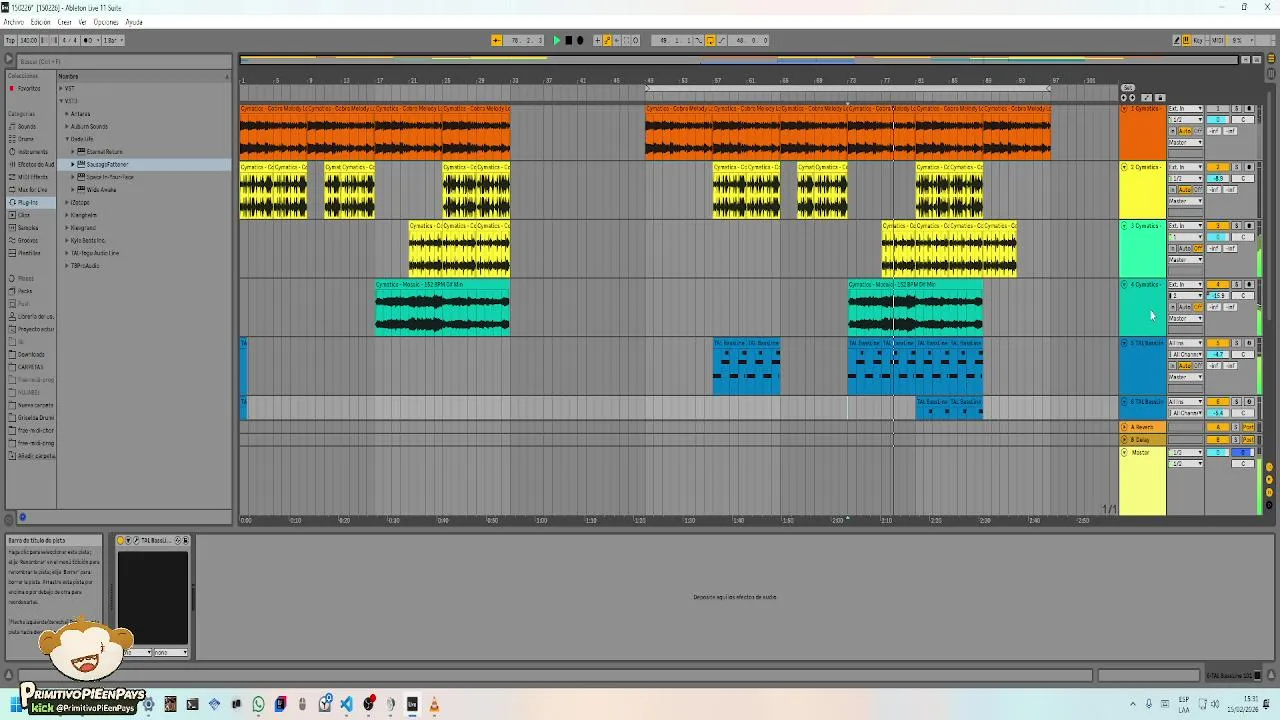This screenshot has width=1280, height=720.
Task: Open the Crear menu
Action: 65,22
